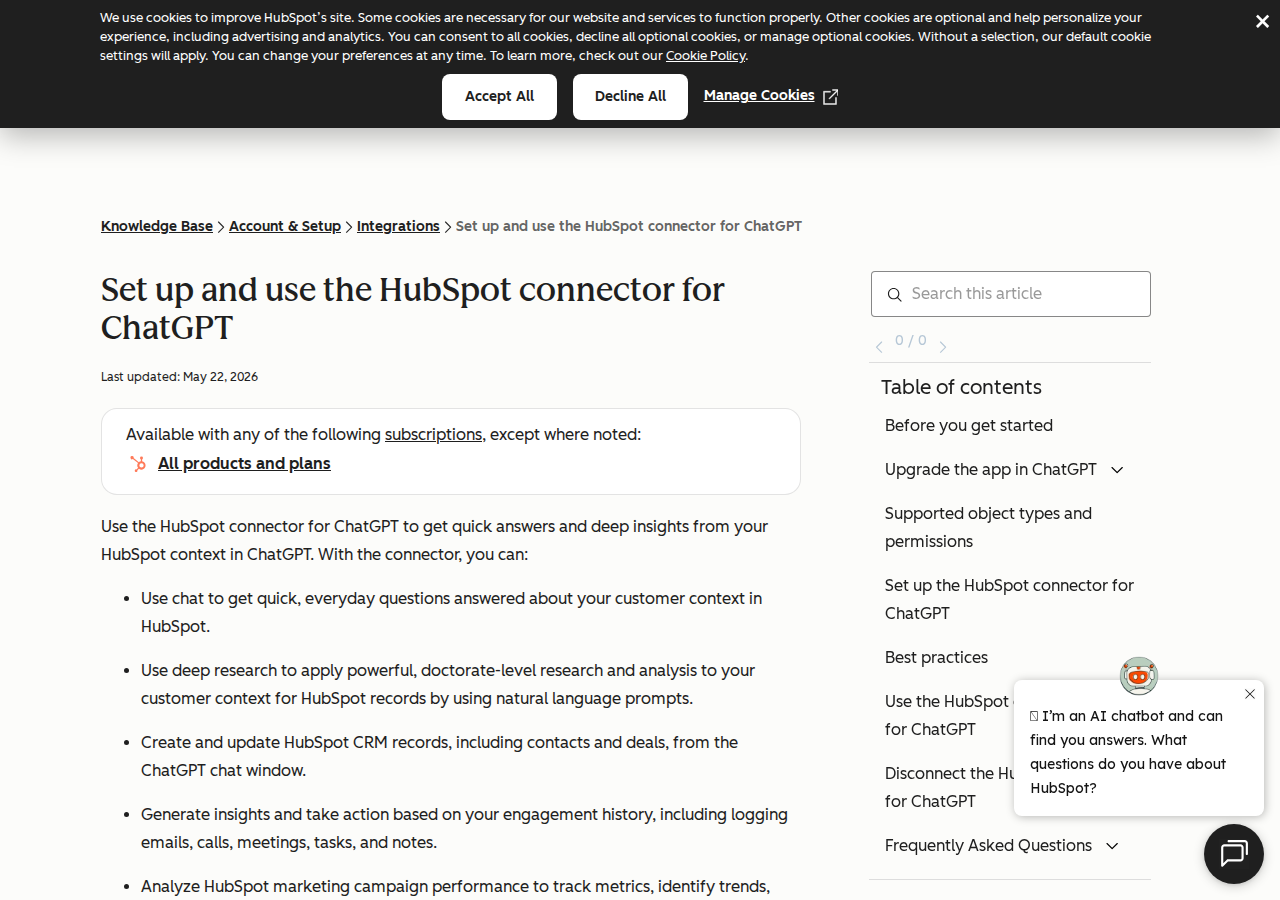Open the Cookie Policy link
Image resolution: width=1280 pixels, height=900 pixels.
pos(705,56)
